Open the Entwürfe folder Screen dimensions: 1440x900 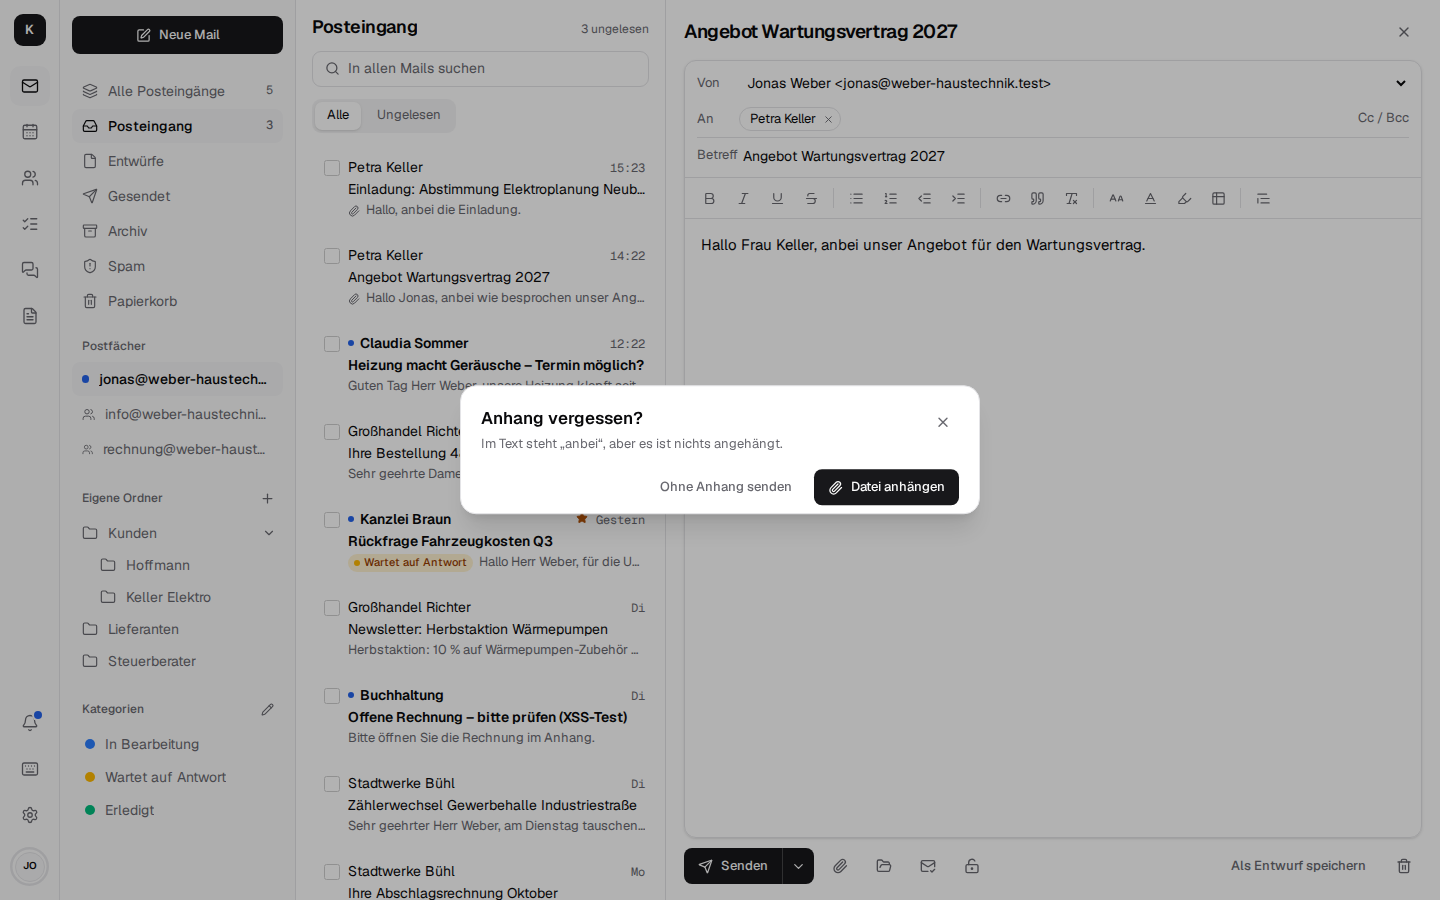coord(177,161)
